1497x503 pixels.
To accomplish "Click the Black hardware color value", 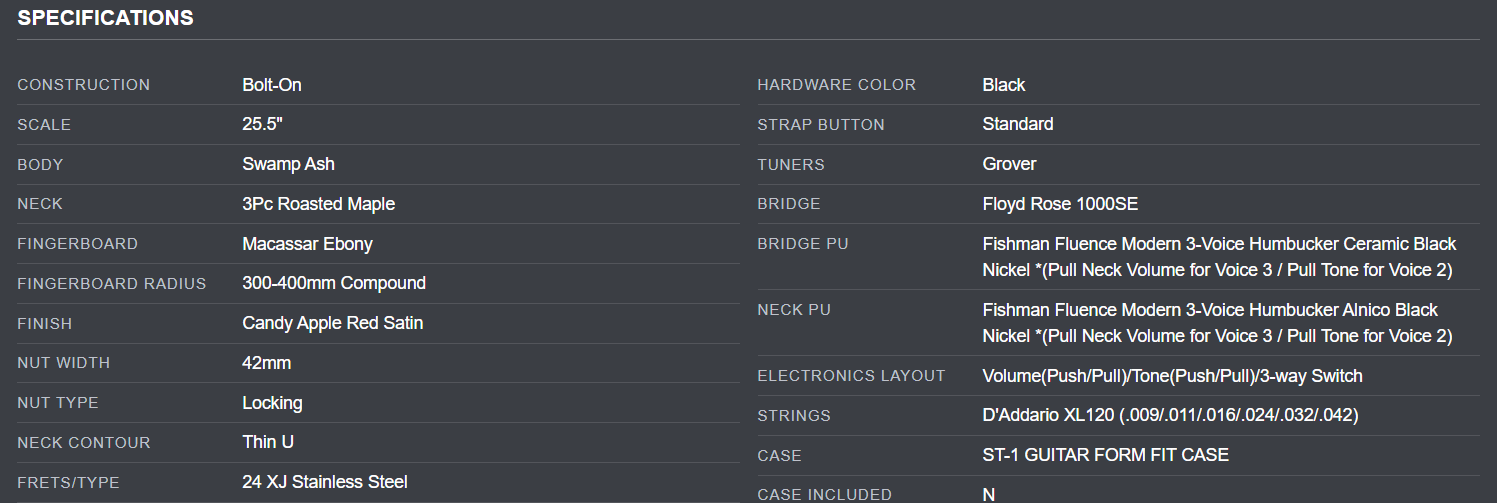I will (1003, 85).
